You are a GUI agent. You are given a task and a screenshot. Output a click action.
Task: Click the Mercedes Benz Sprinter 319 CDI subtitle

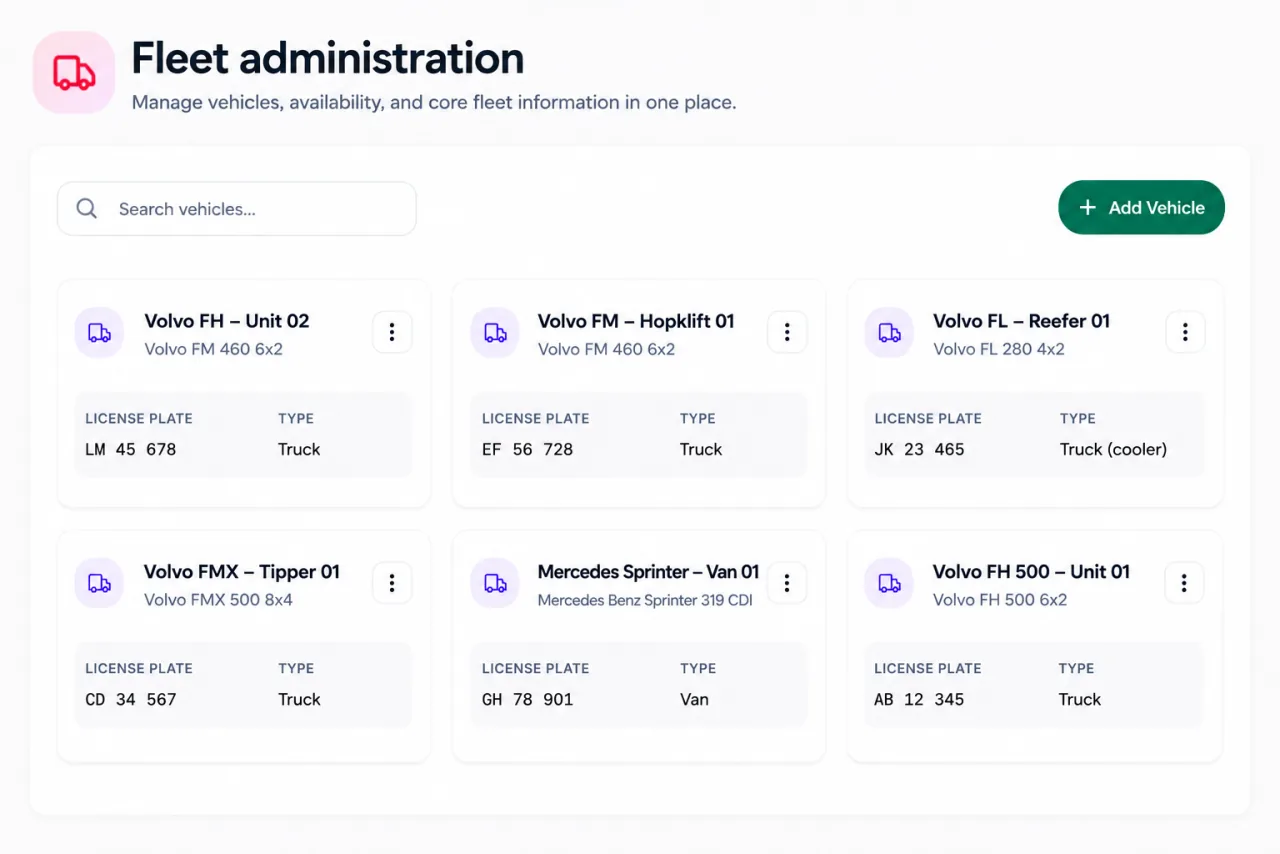[645, 600]
